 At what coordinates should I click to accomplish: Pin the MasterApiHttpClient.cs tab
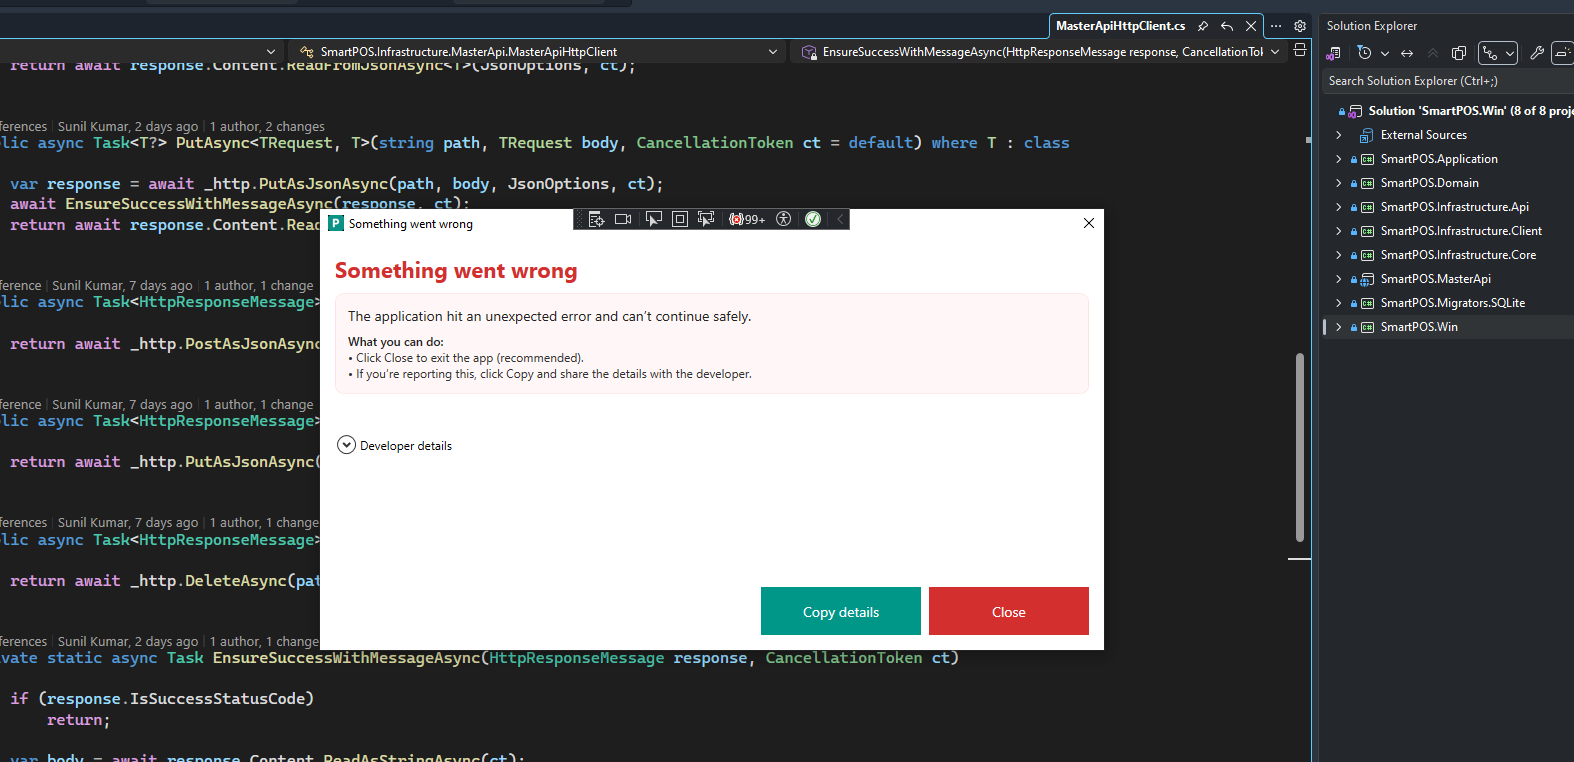(1203, 26)
